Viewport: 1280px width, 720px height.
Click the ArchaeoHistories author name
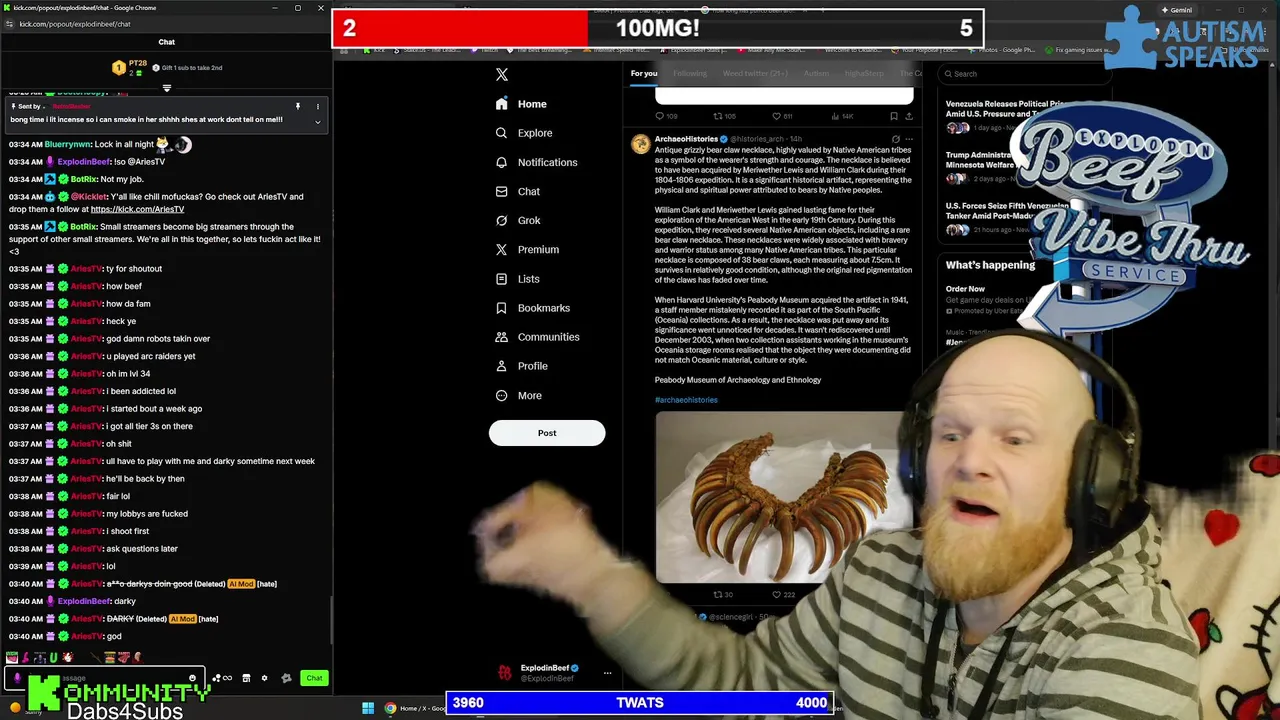(686, 139)
